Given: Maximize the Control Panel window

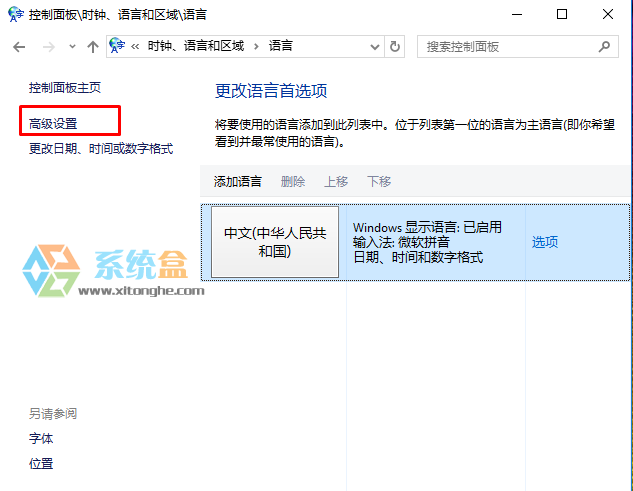Looking at the screenshot, I should 562,14.
